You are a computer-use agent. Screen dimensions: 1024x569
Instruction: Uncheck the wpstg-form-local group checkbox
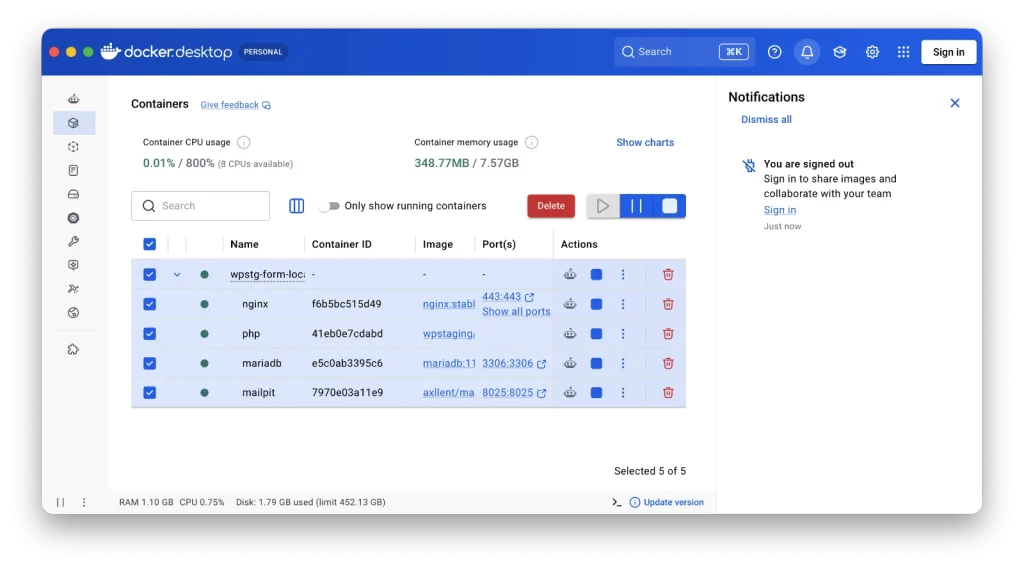pyautogui.click(x=150, y=274)
